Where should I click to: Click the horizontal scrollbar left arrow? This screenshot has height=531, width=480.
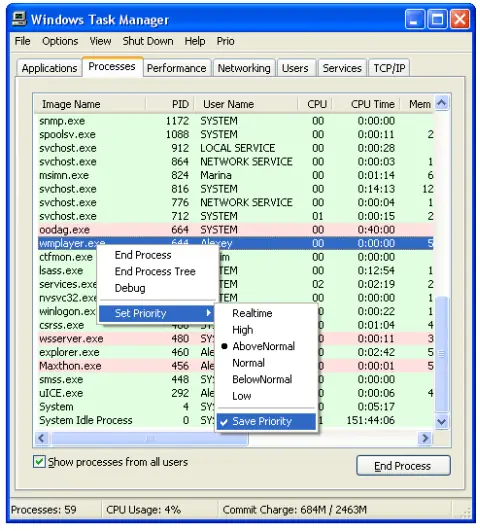[42, 438]
